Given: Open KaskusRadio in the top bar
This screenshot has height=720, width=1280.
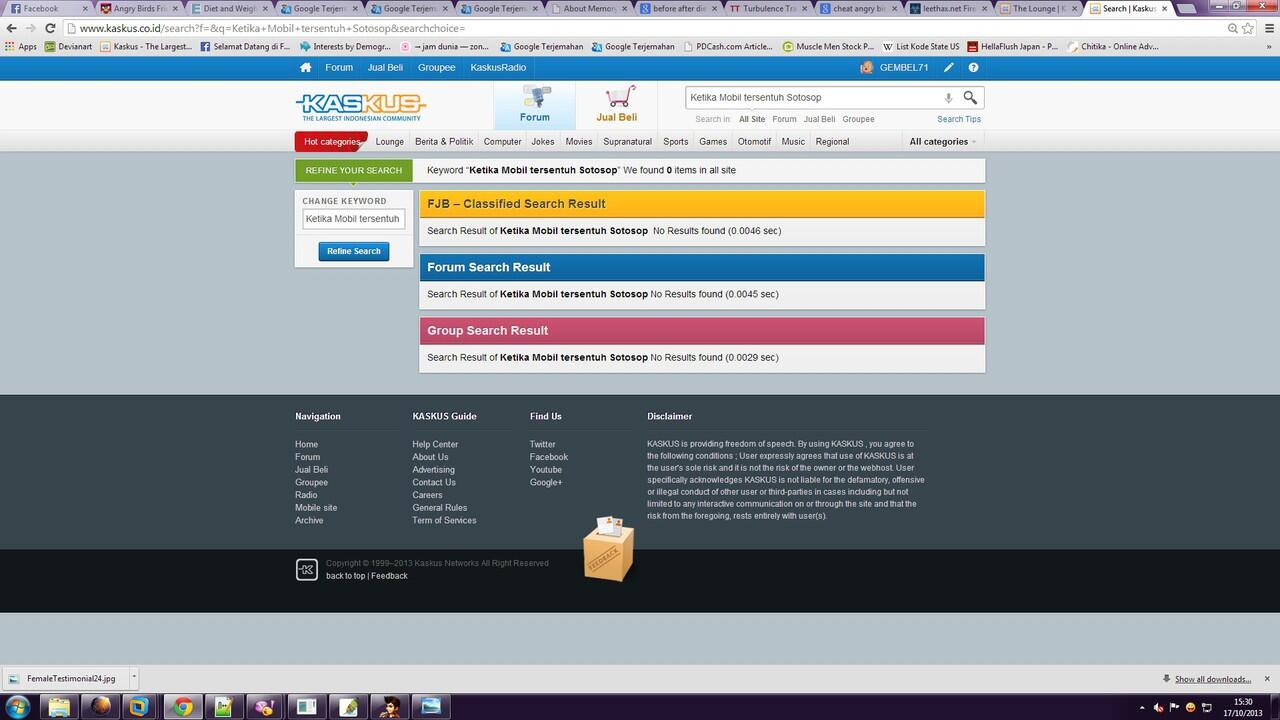Looking at the screenshot, I should (x=498, y=67).
